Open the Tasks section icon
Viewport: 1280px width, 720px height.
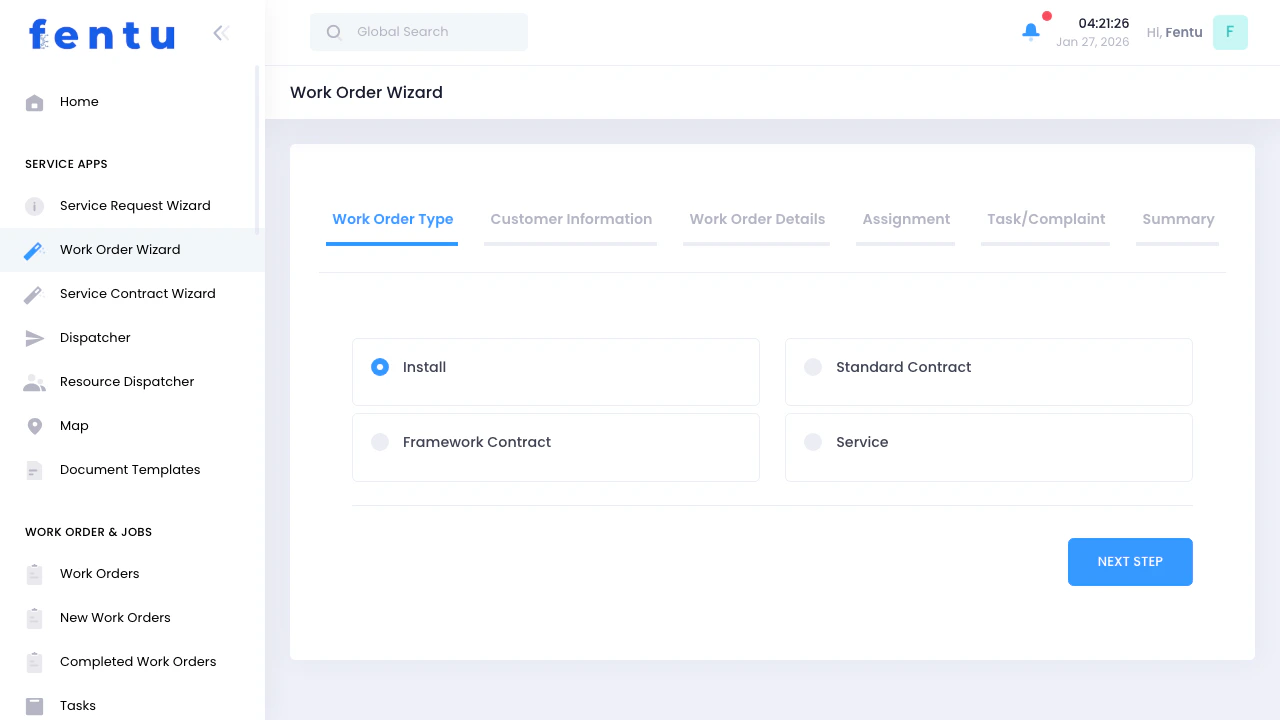34,705
